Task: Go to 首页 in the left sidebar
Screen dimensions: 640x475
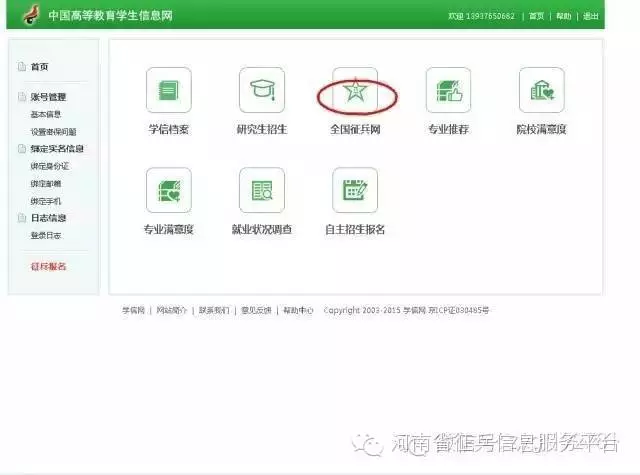Action: click(40, 67)
